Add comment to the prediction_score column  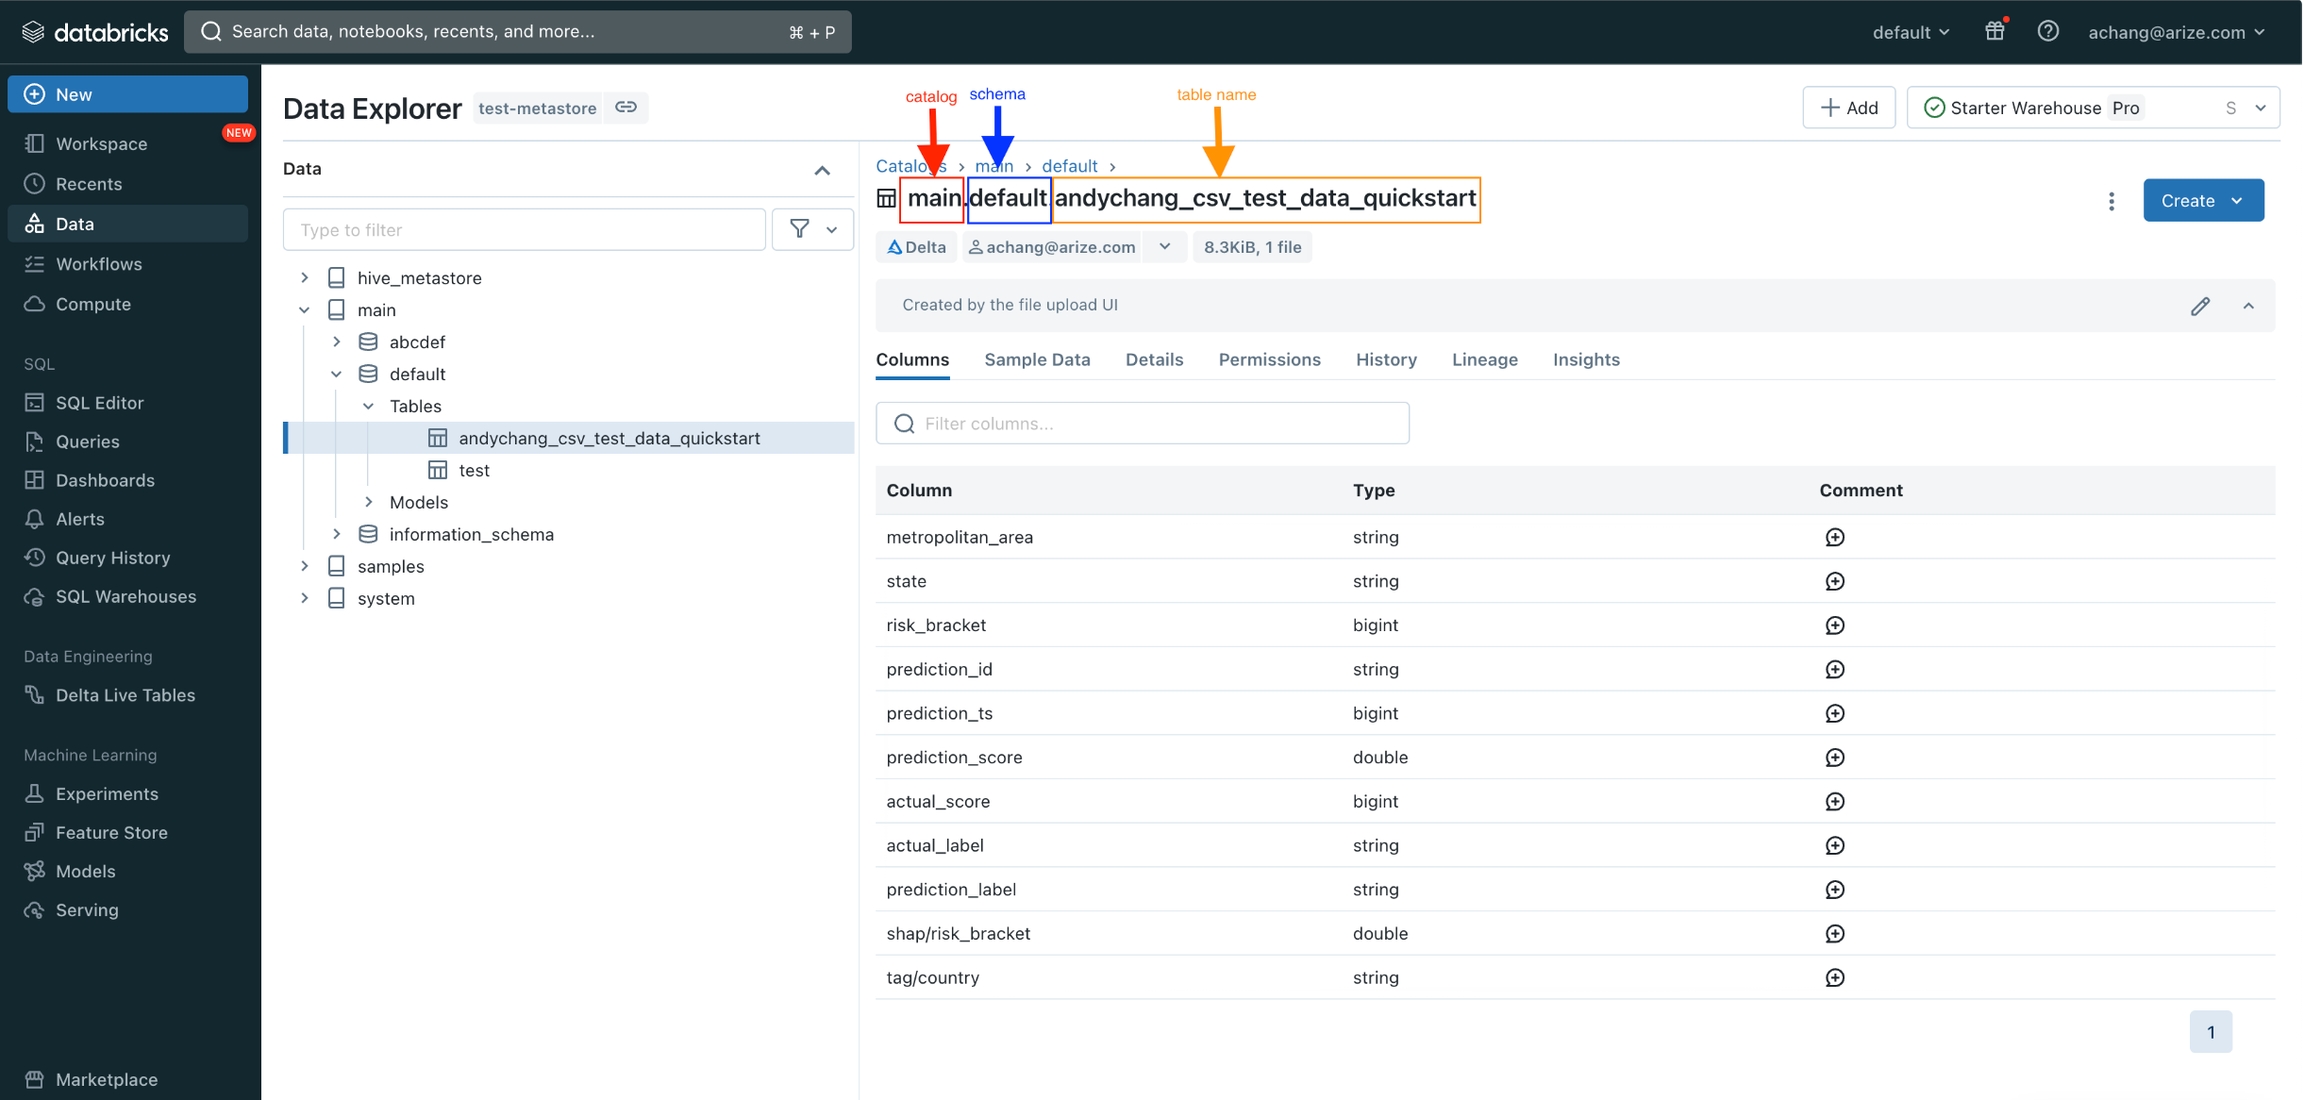tap(1834, 758)
